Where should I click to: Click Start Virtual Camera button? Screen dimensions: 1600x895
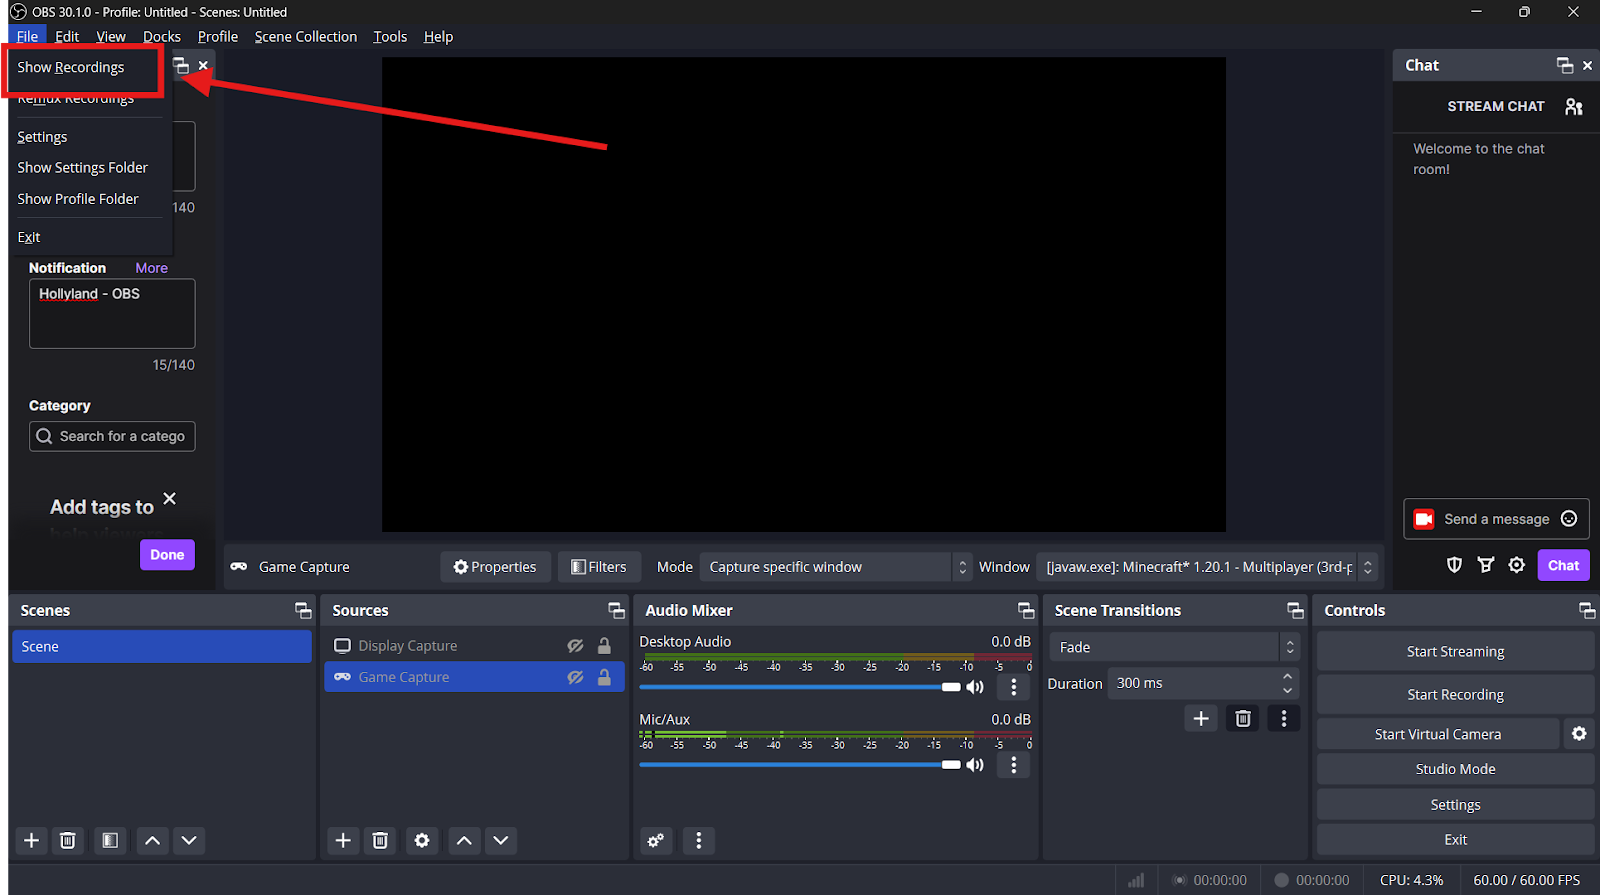tap(1438, 734)
